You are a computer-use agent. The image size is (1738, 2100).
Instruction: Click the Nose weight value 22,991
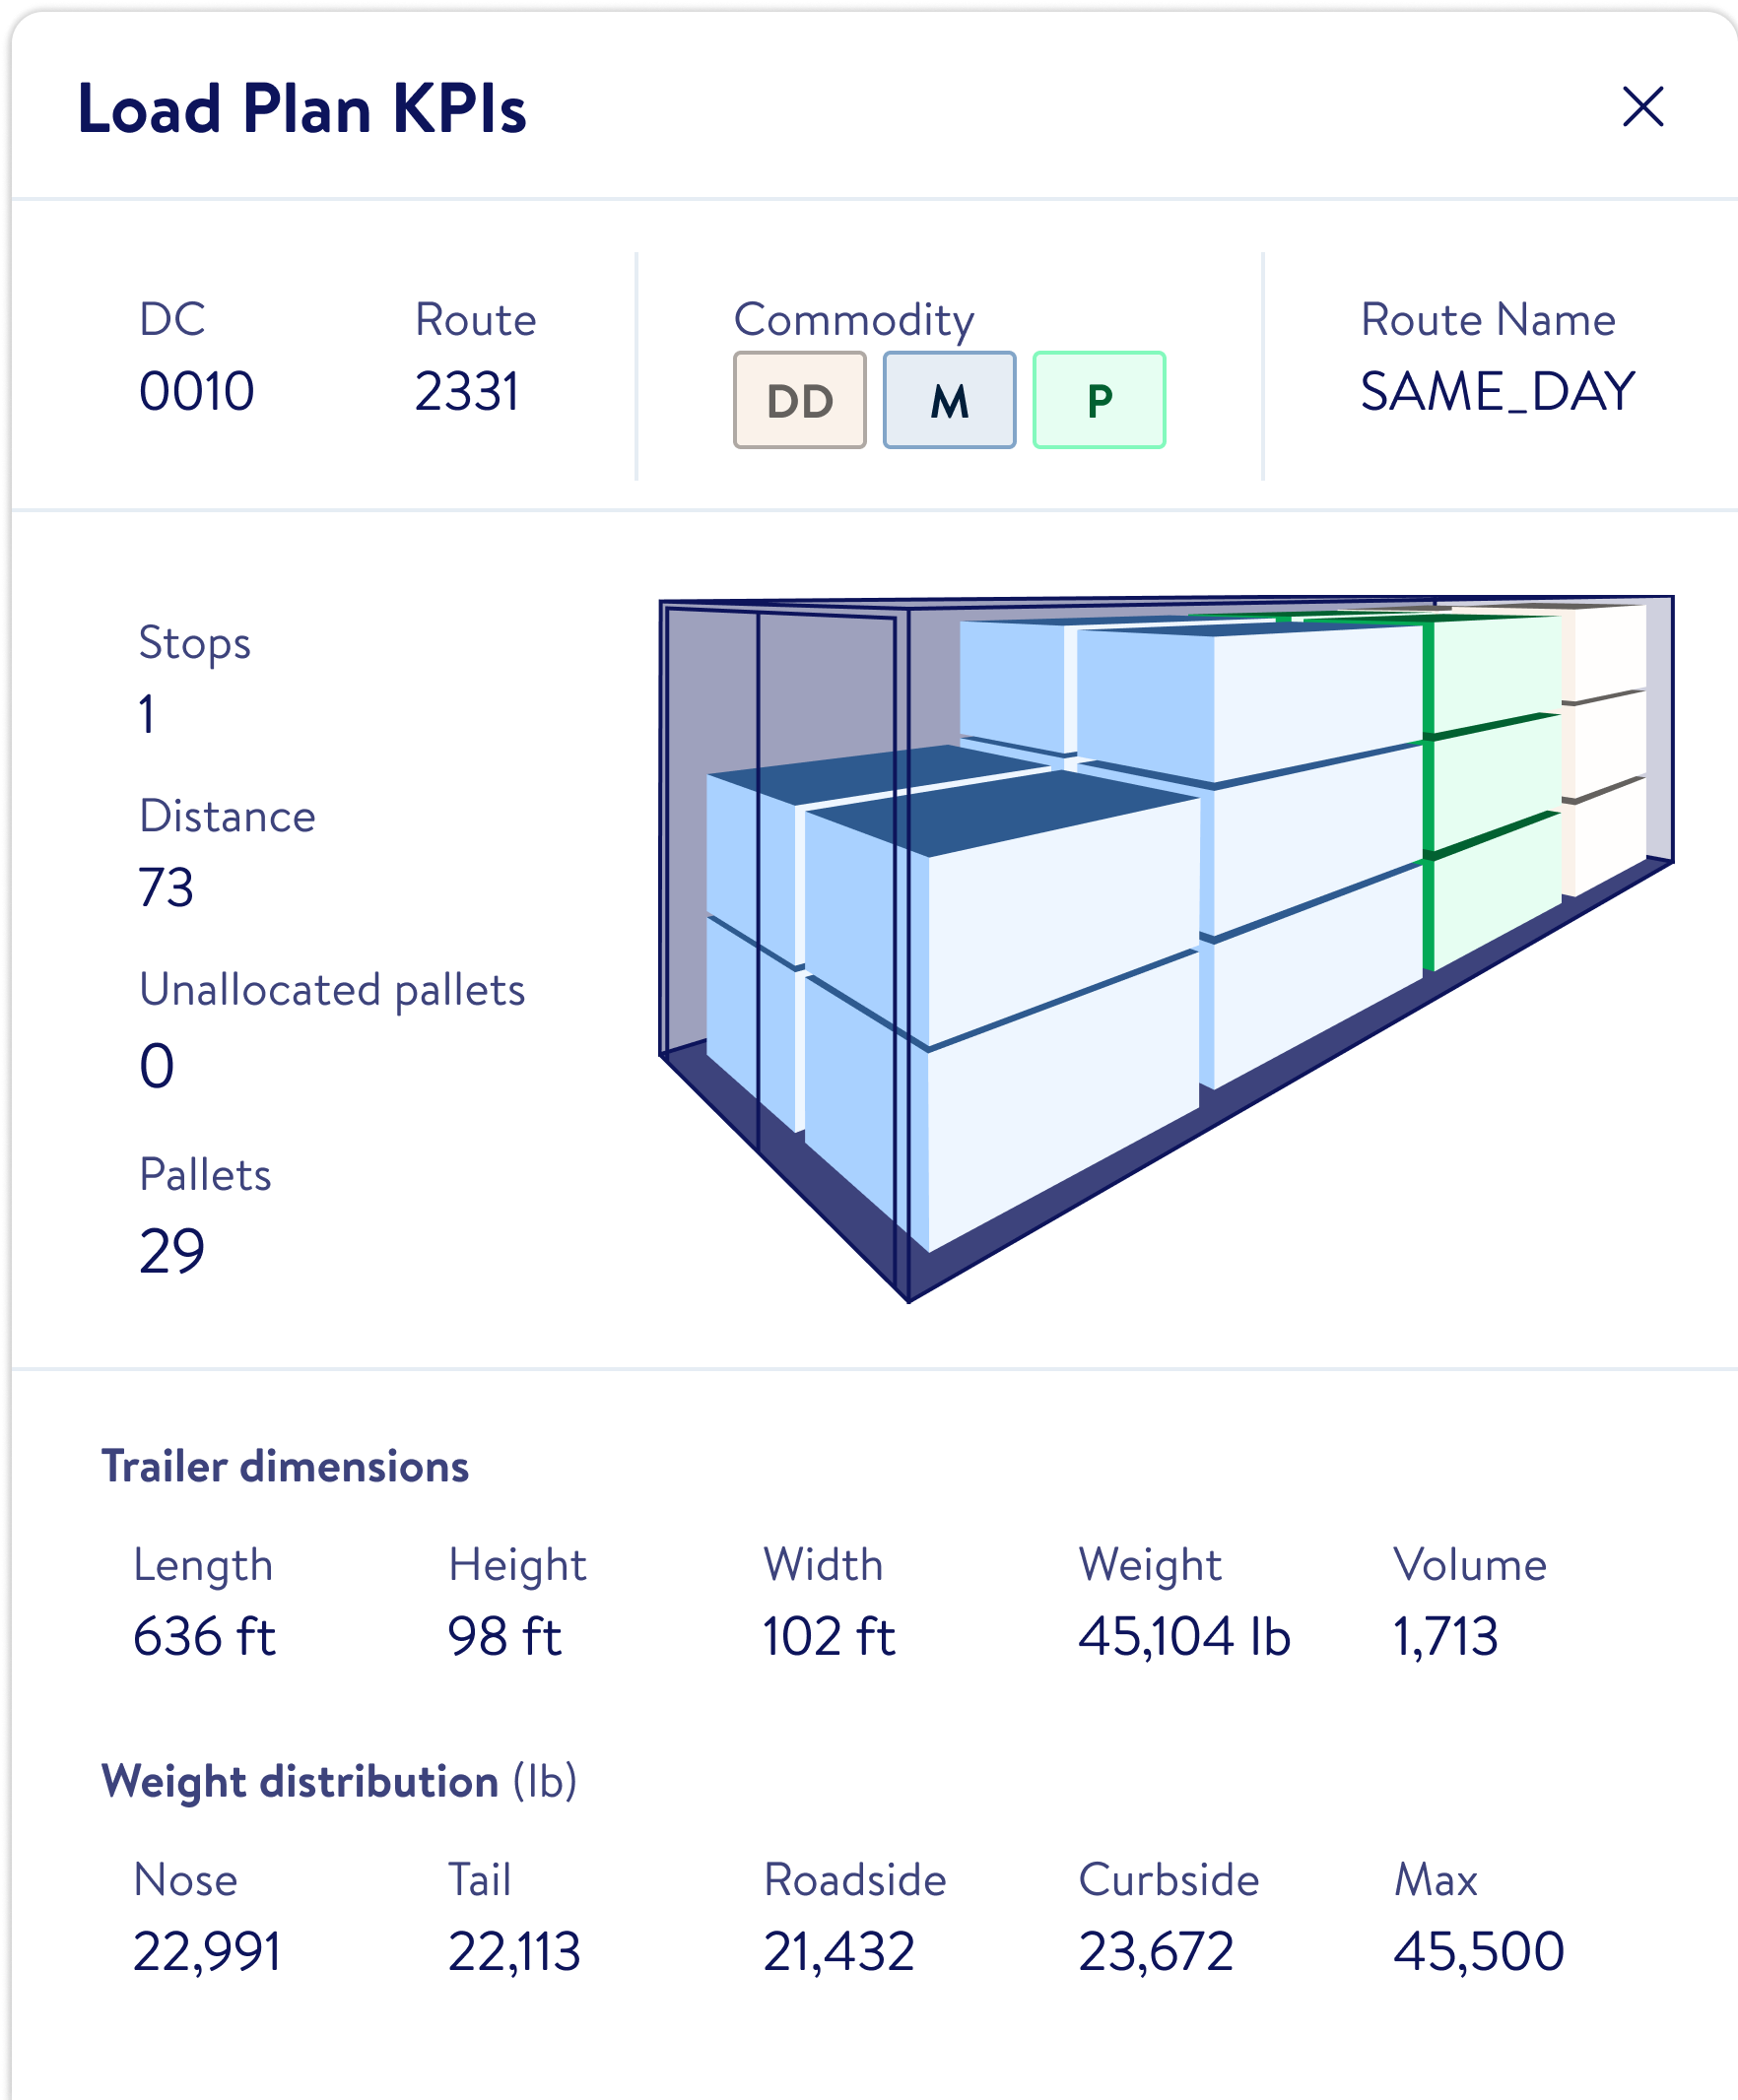click(207, 1951)
